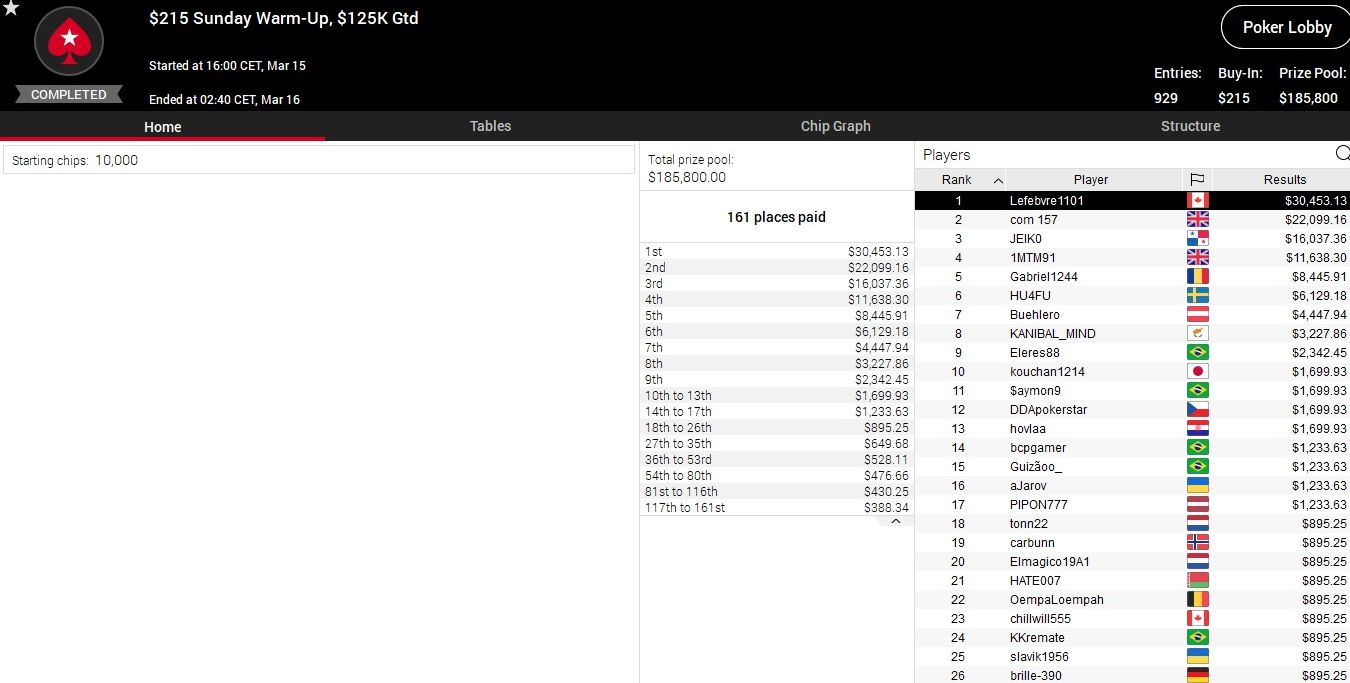Click the star favorite icon

[x=11, y=9]
